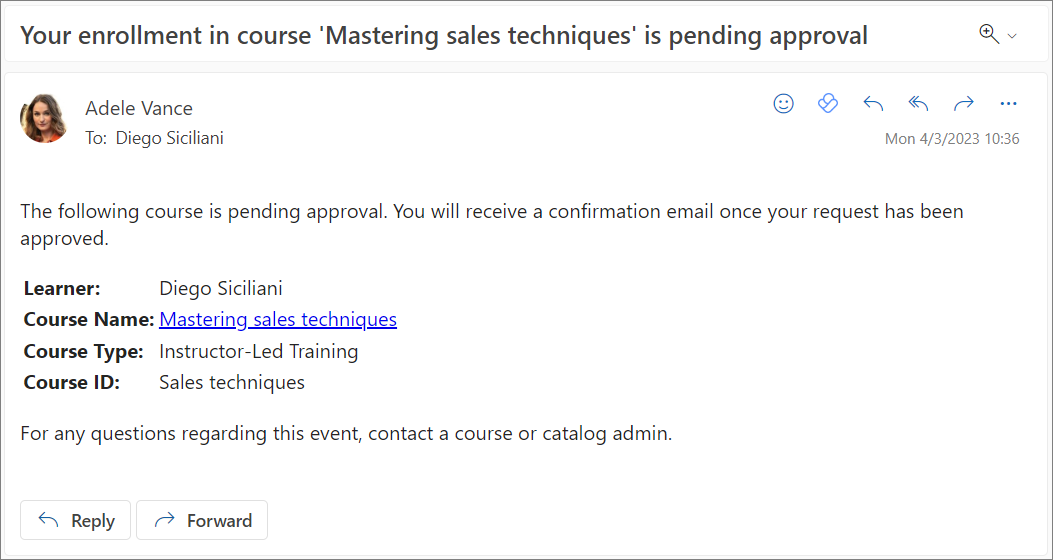Open the zoom options dropdown

(x=998, y=35)
